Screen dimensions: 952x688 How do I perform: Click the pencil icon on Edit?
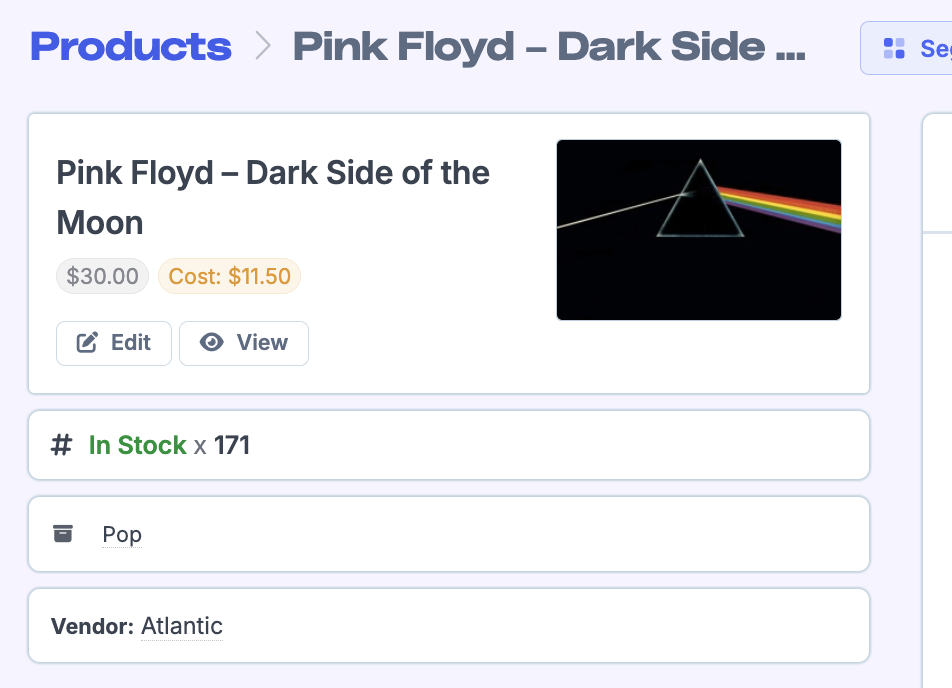click(88, 343)
